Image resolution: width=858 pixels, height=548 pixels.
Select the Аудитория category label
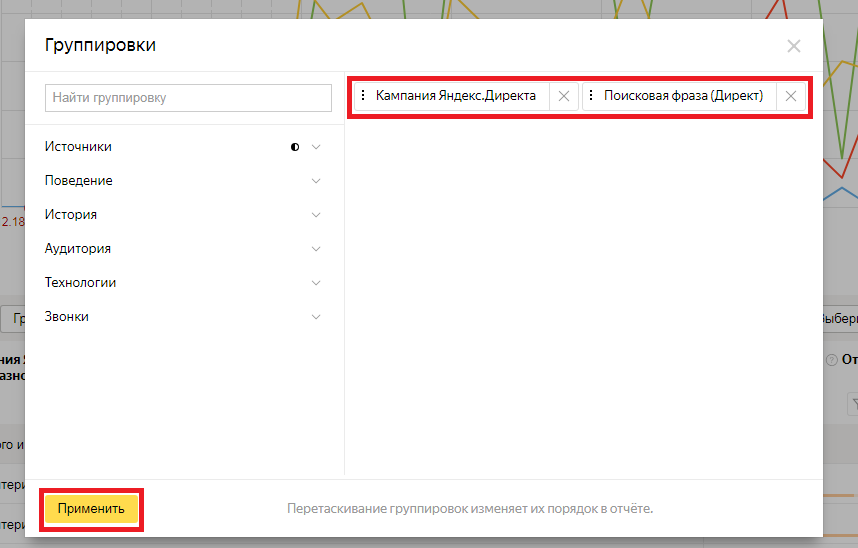pos(78,249)
